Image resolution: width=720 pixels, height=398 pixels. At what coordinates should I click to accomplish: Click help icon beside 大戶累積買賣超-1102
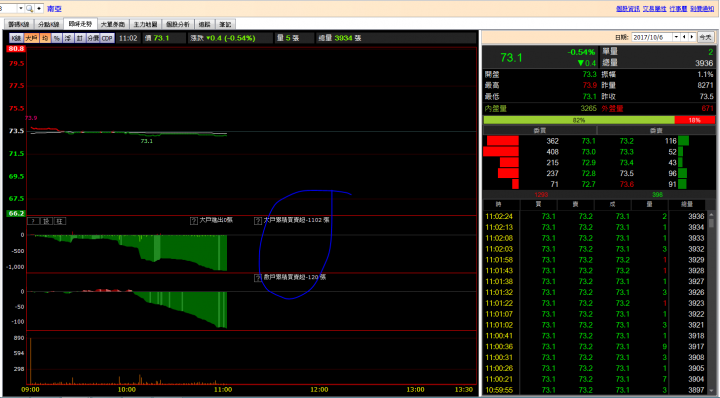[x=258, y=221]
